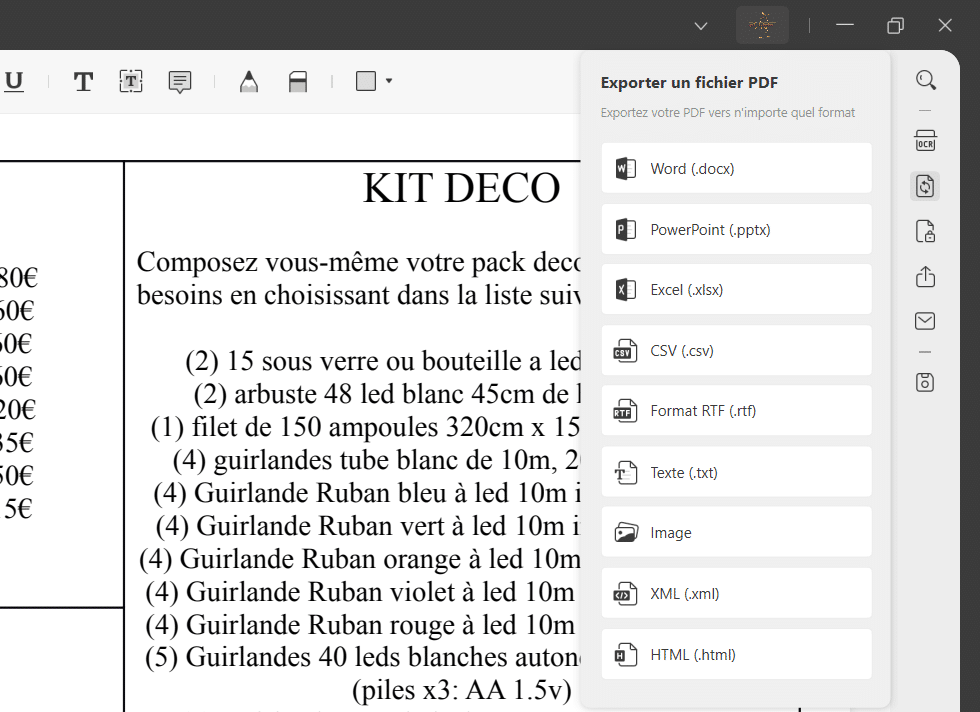The image size is (980, 712).
Task: Export PDF as Image
Action: (x=736, y=532)
